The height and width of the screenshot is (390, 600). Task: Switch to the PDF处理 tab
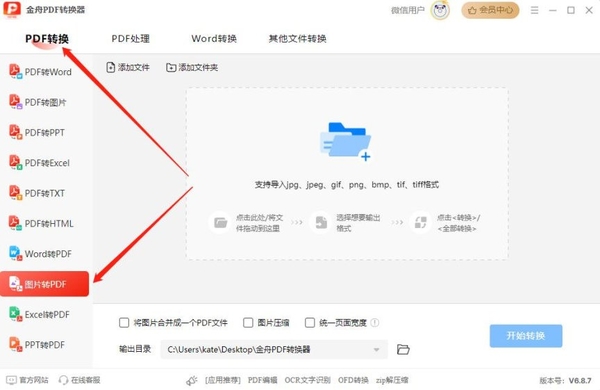pos(130,39)
